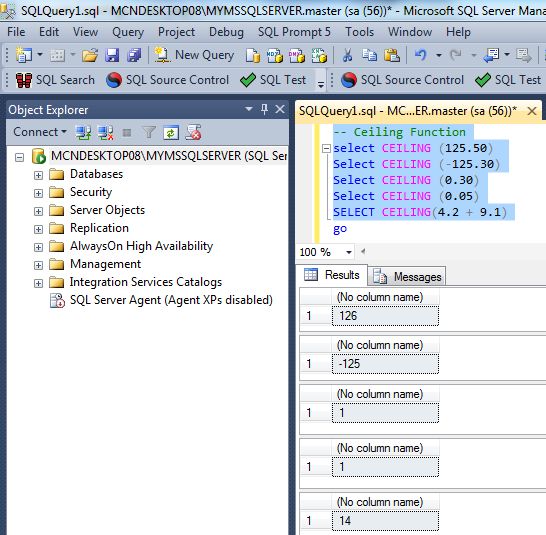Open the Project menu
This screenshot has height=535, width=546.
[176, 32]
